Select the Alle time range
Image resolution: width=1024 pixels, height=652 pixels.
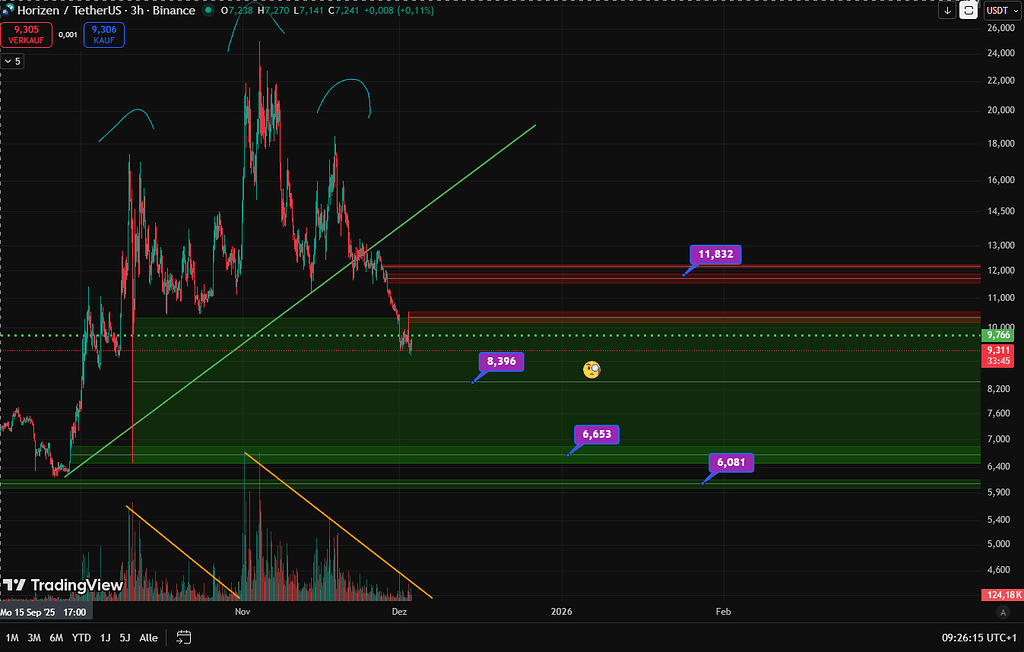click(148, 637)
